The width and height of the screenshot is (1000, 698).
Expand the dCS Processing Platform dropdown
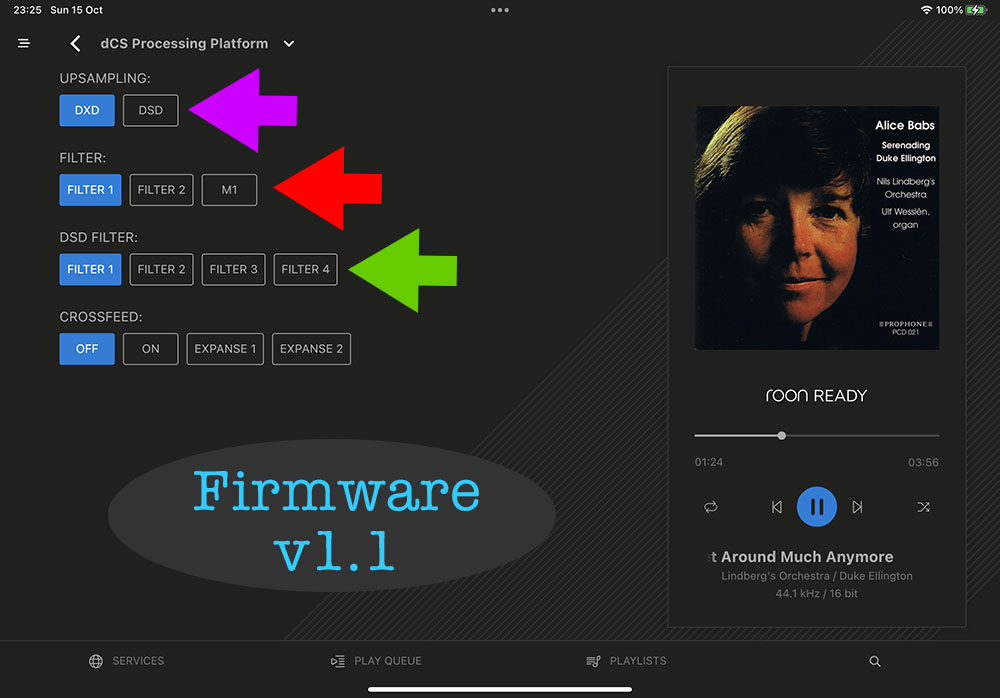pos(289,43)
